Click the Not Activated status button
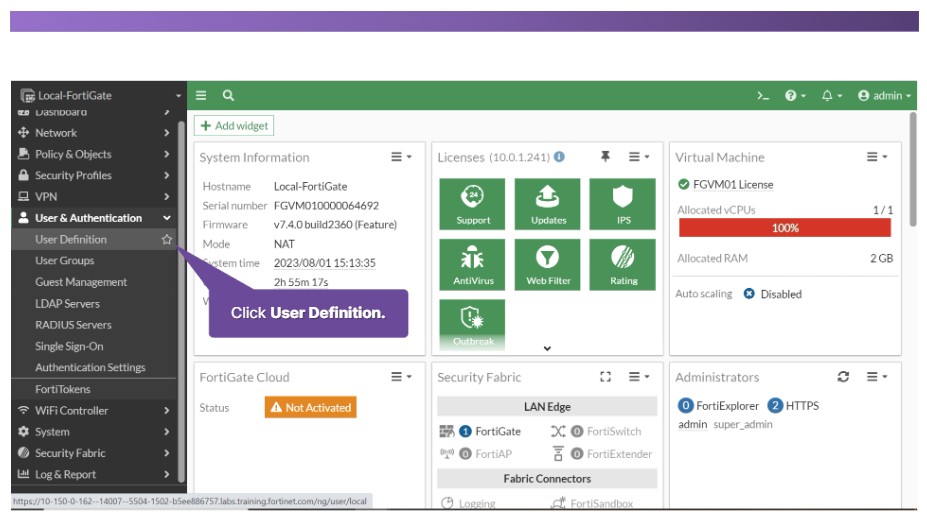 click(310, 407)
